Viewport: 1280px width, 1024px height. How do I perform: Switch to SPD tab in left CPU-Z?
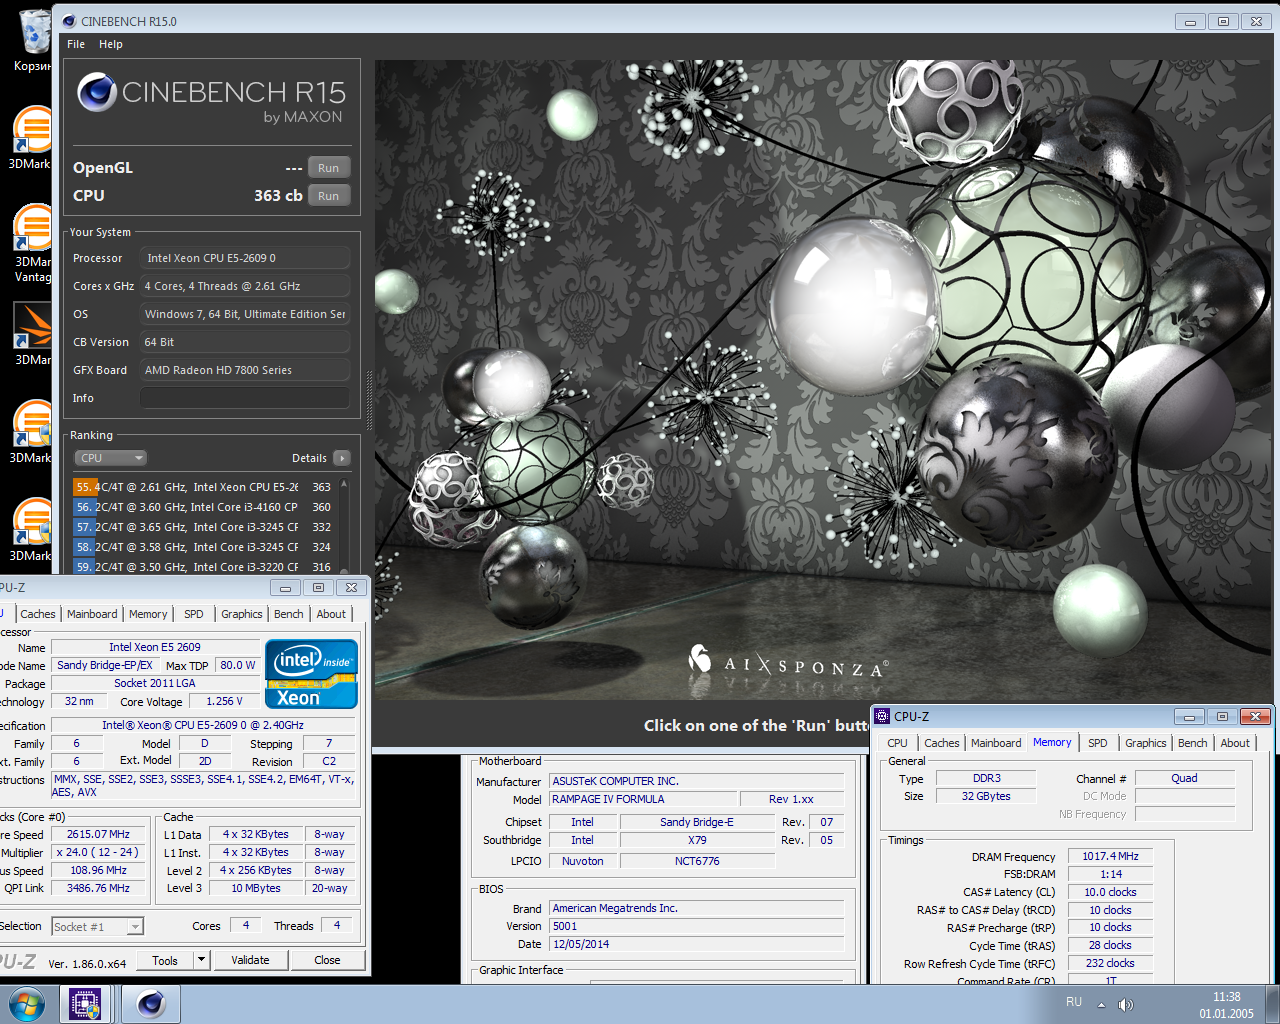pos(194,614)
